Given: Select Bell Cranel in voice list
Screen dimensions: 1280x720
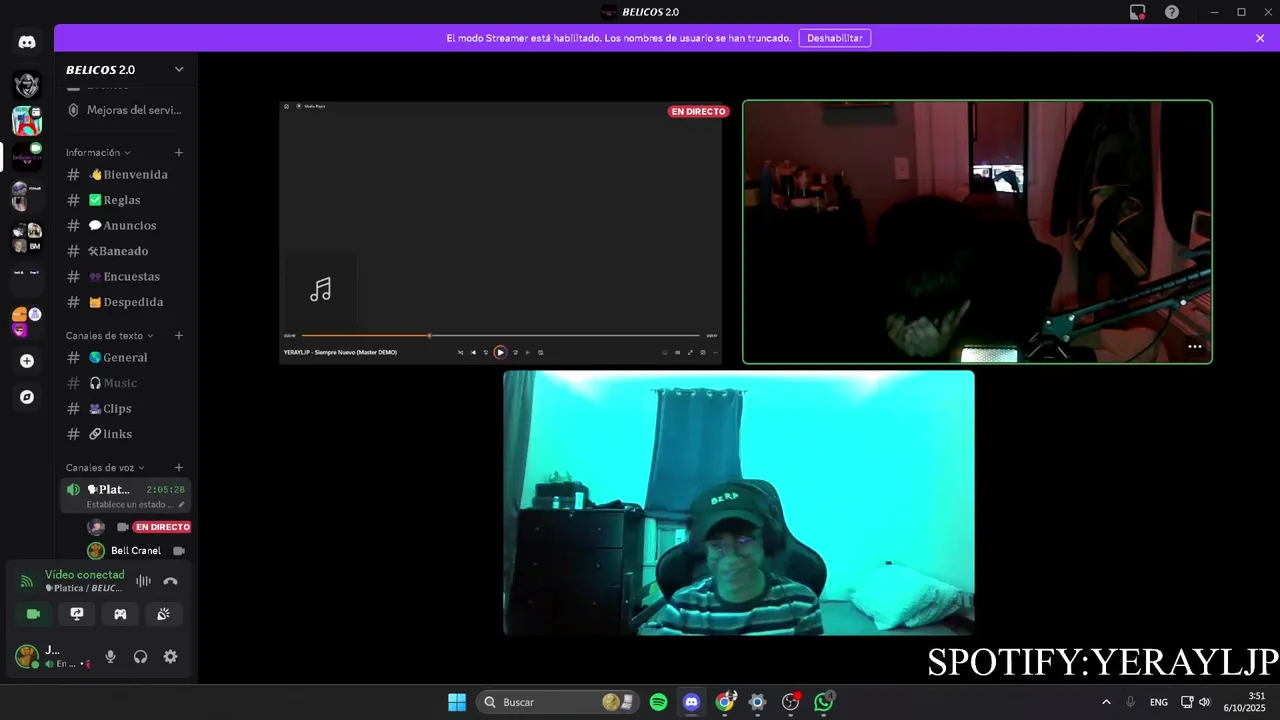Looking at the screenshot, I should tap(135, 551).
